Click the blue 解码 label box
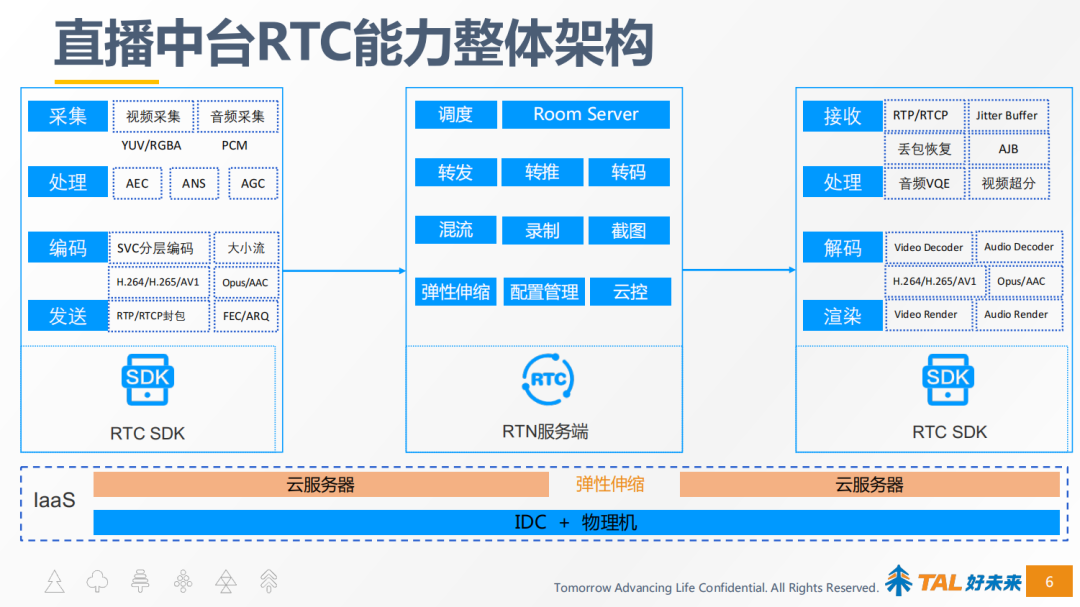Viewport: 1080px width, 607px height. click(842, 247)
